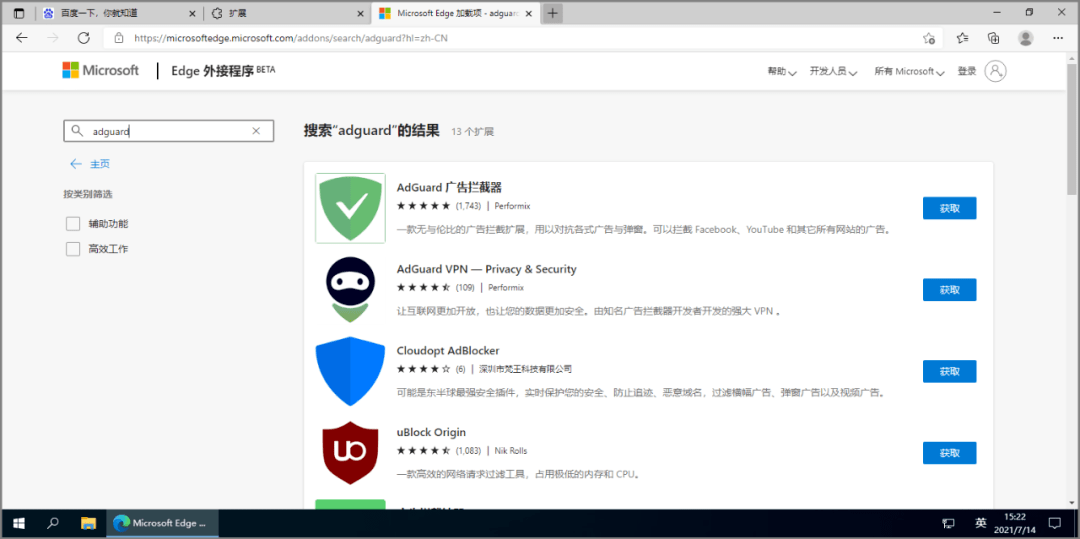1080x539 pixels.
Task: Click the 登录 sign-in link
Action: click(966, 71)
